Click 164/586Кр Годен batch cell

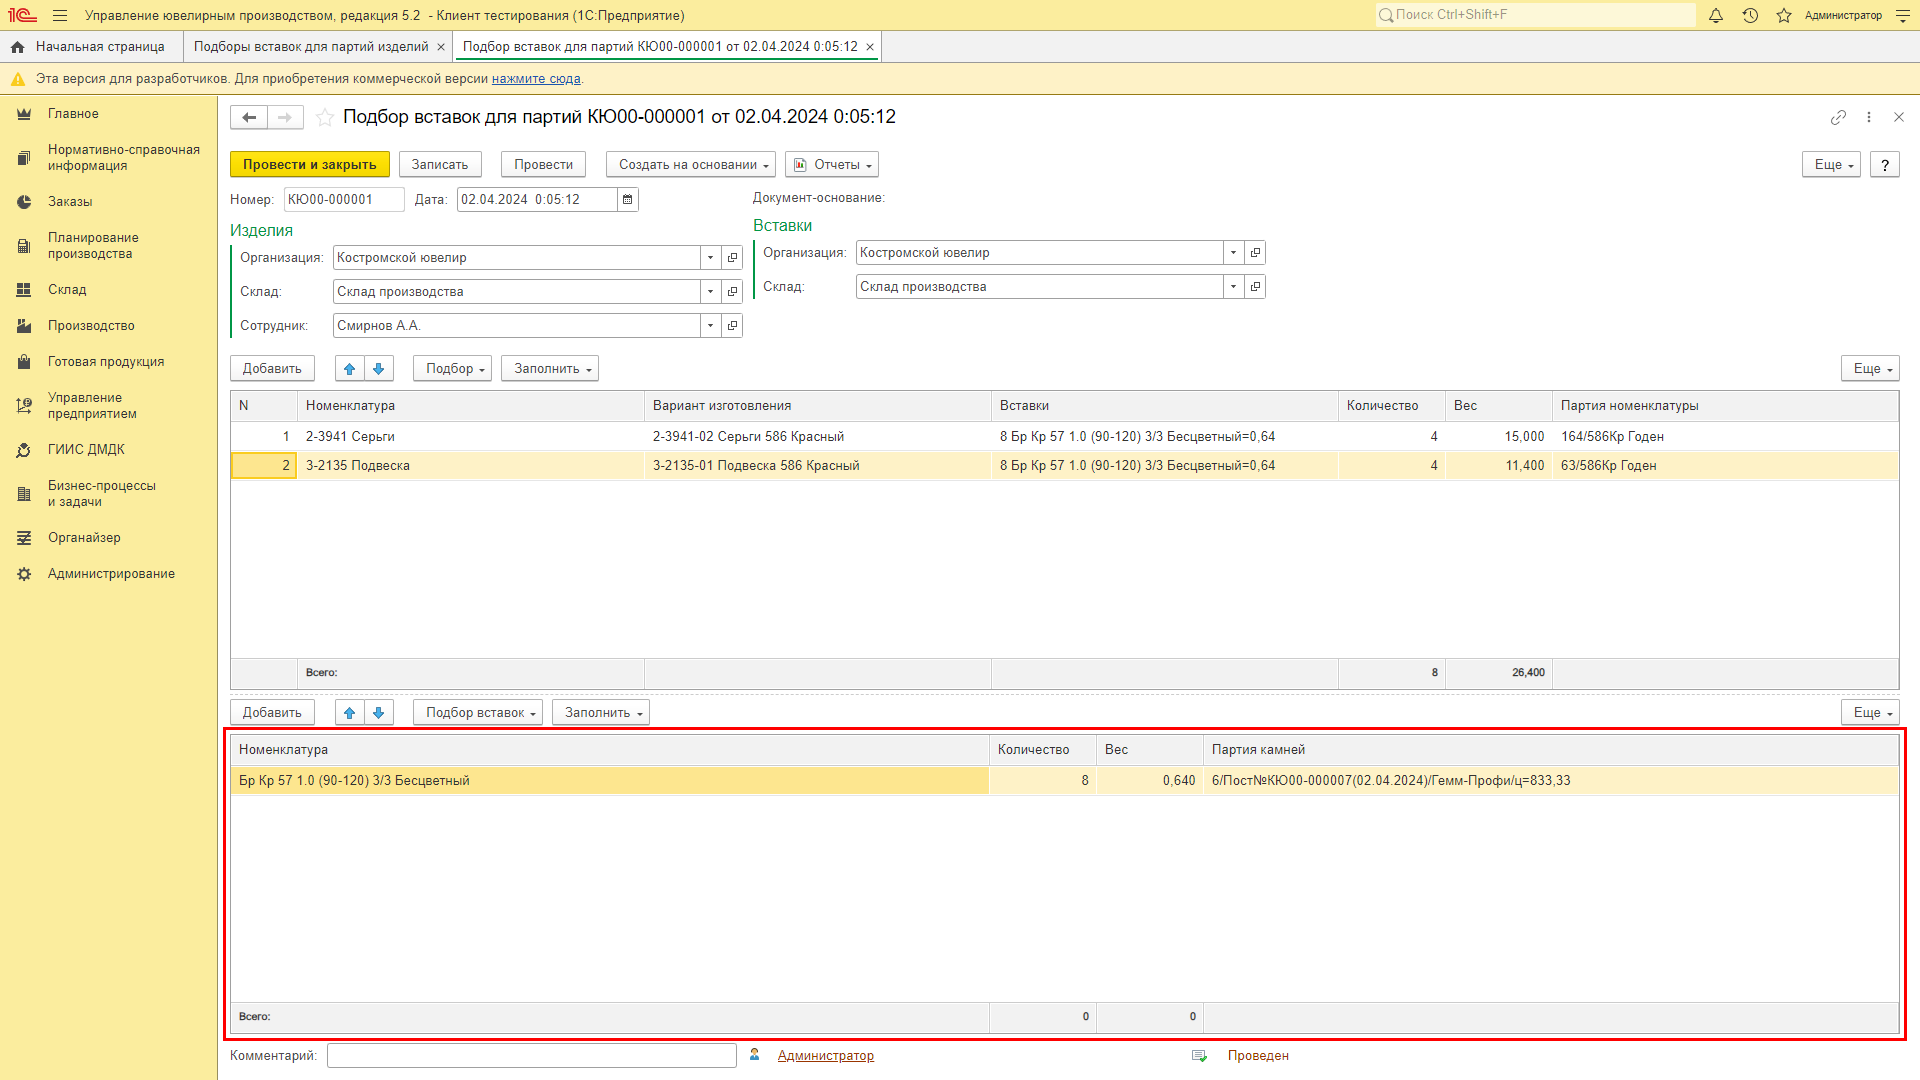pyautogui.click(x=1725, y=437)
